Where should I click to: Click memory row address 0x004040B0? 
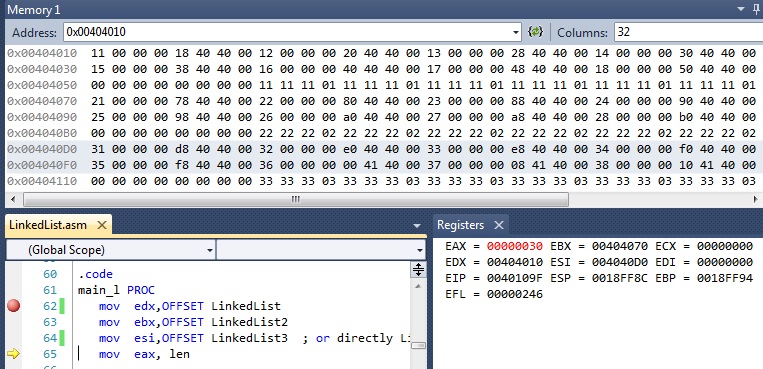pos(42,133)
